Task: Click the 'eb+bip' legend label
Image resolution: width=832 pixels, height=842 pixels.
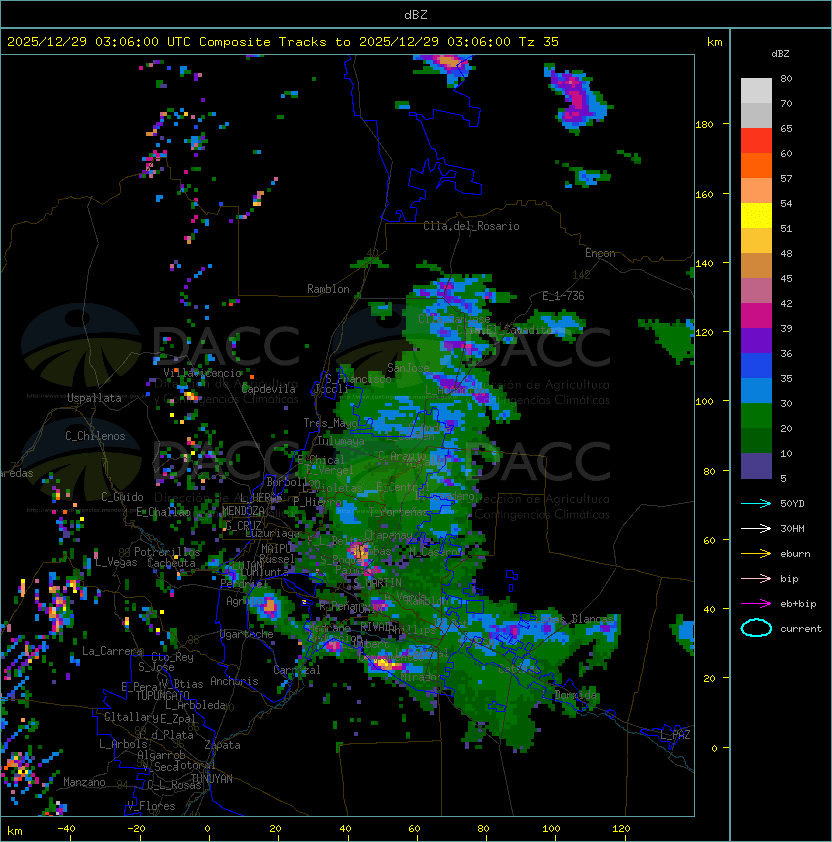Action: point(798,604)
